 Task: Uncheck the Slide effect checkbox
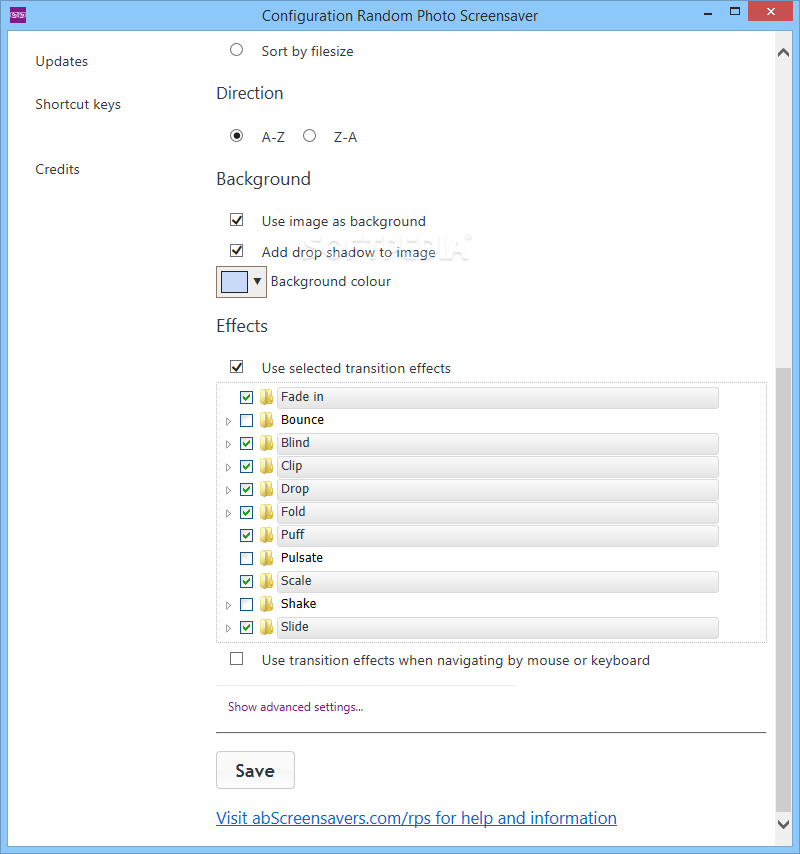point(246,627)
